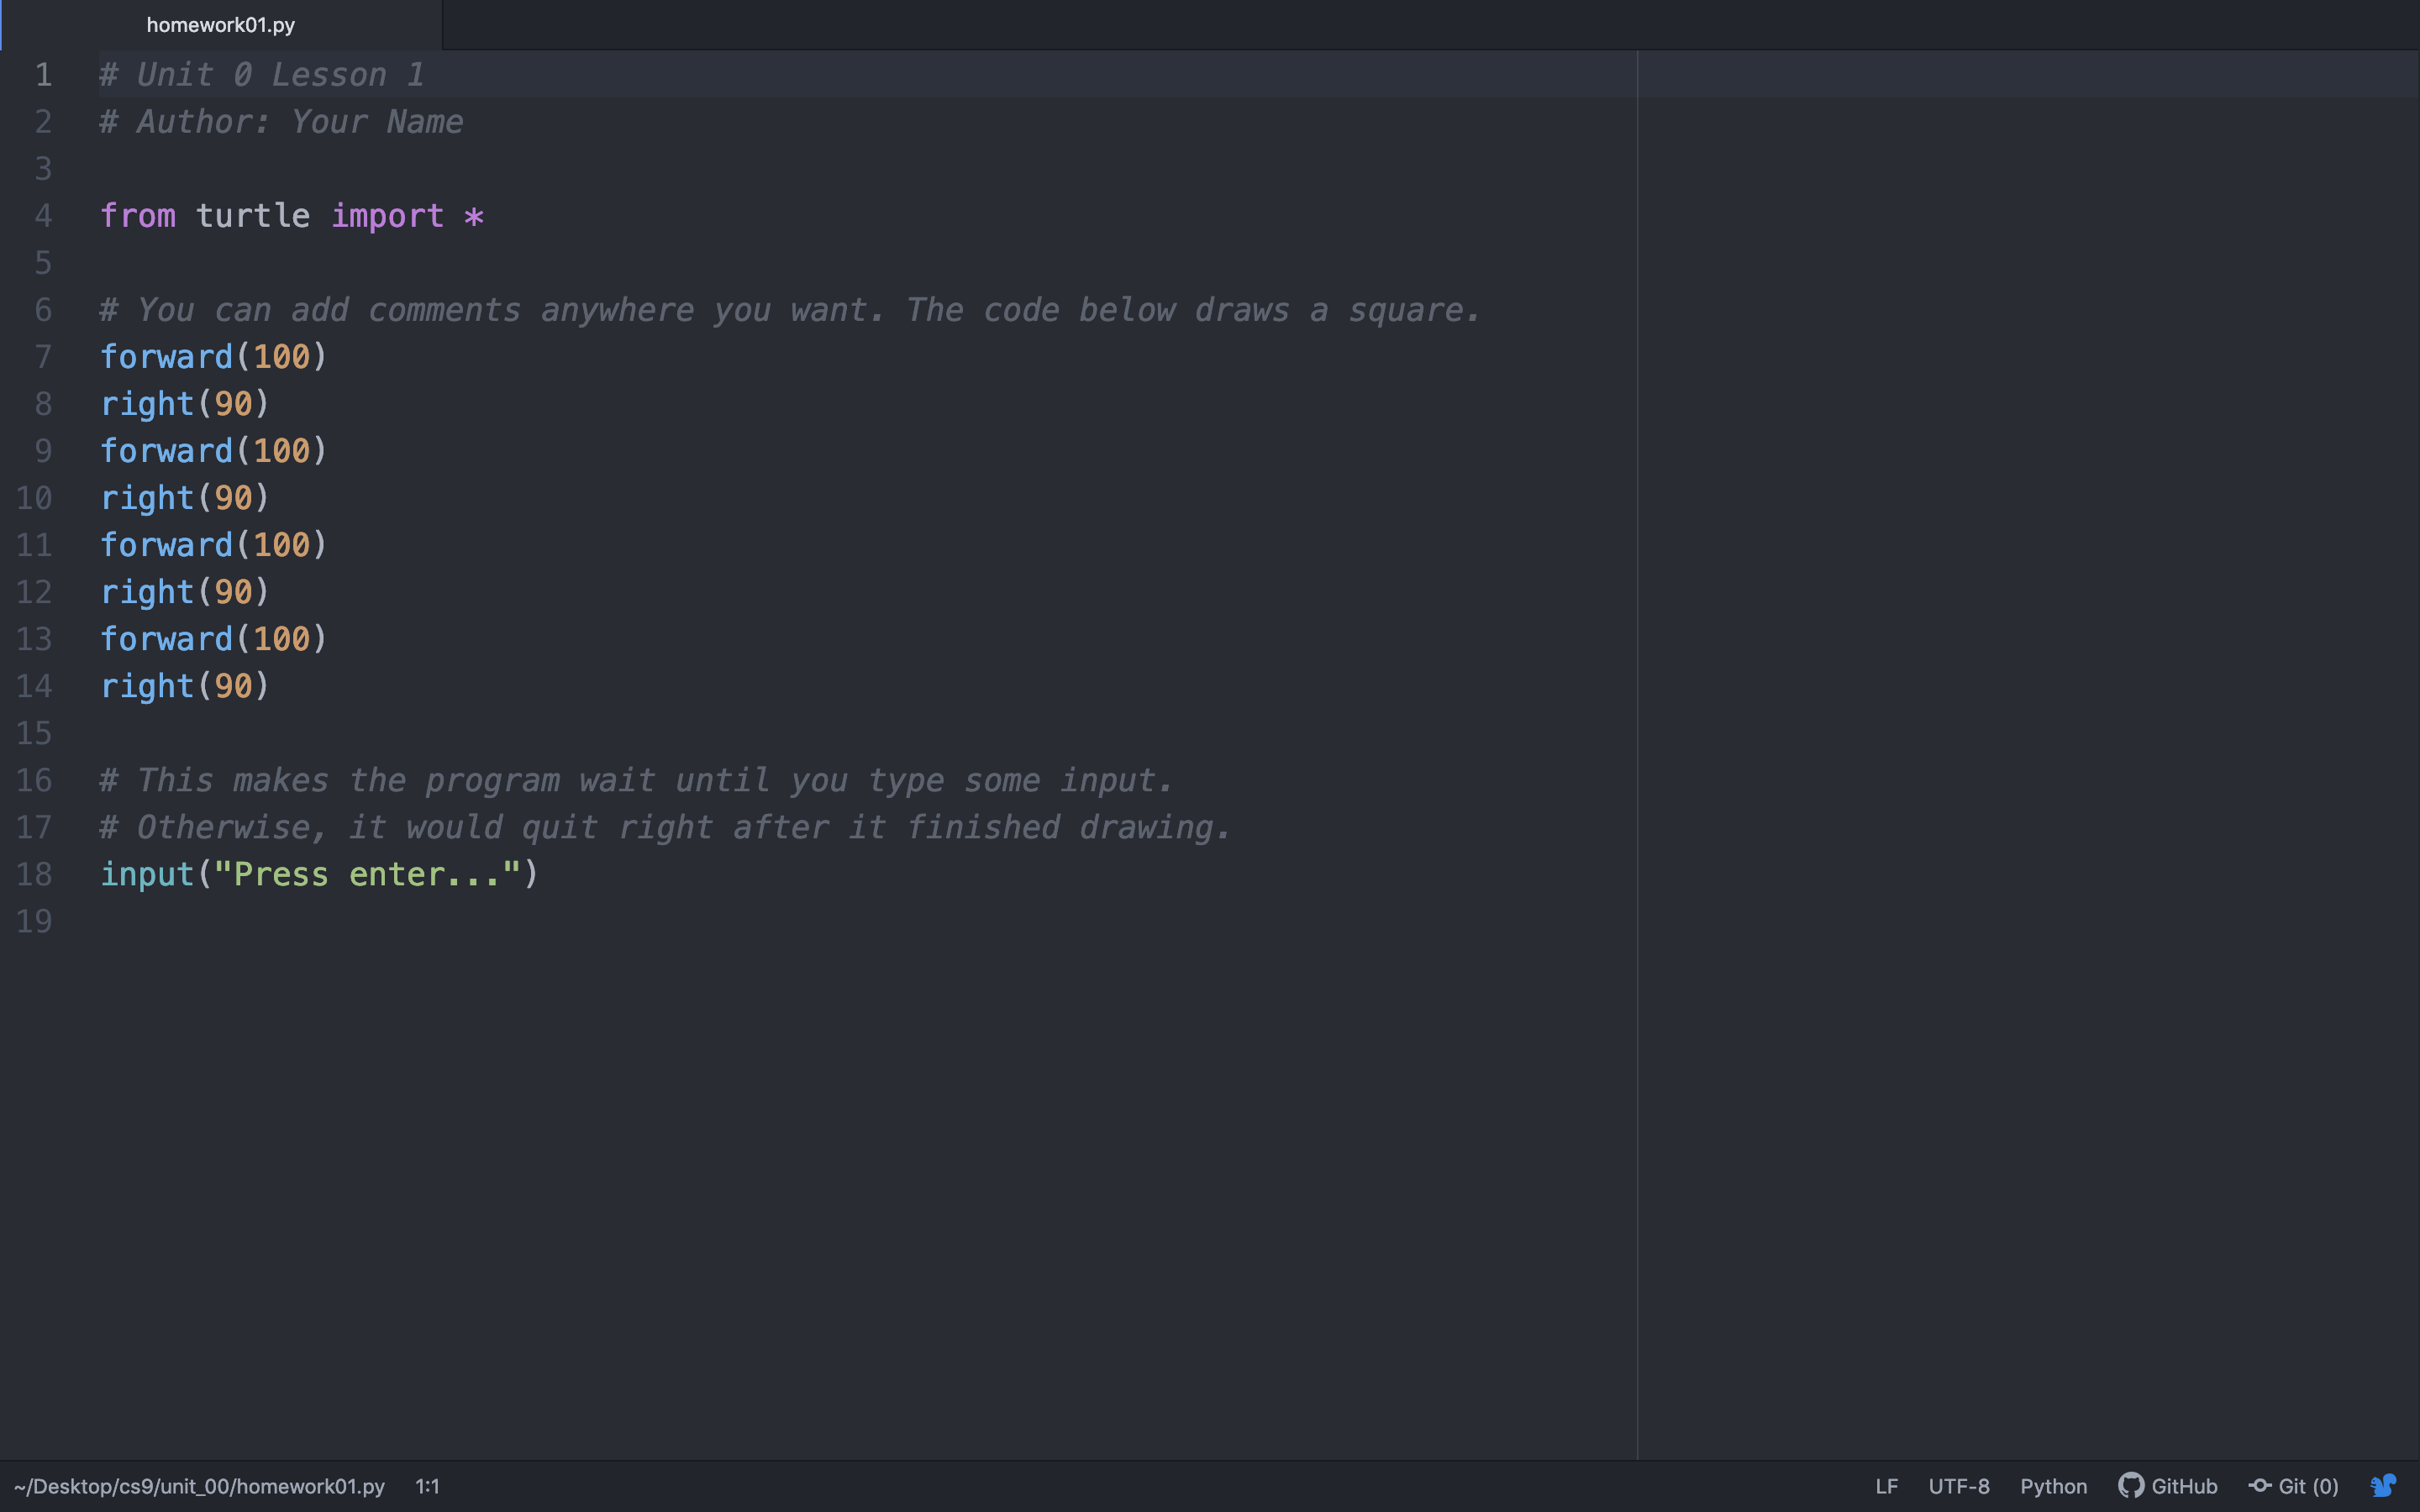Screen dimensions: 2420x1512
Task: Place cursor on the 'from' keyword
Action: 138,216
